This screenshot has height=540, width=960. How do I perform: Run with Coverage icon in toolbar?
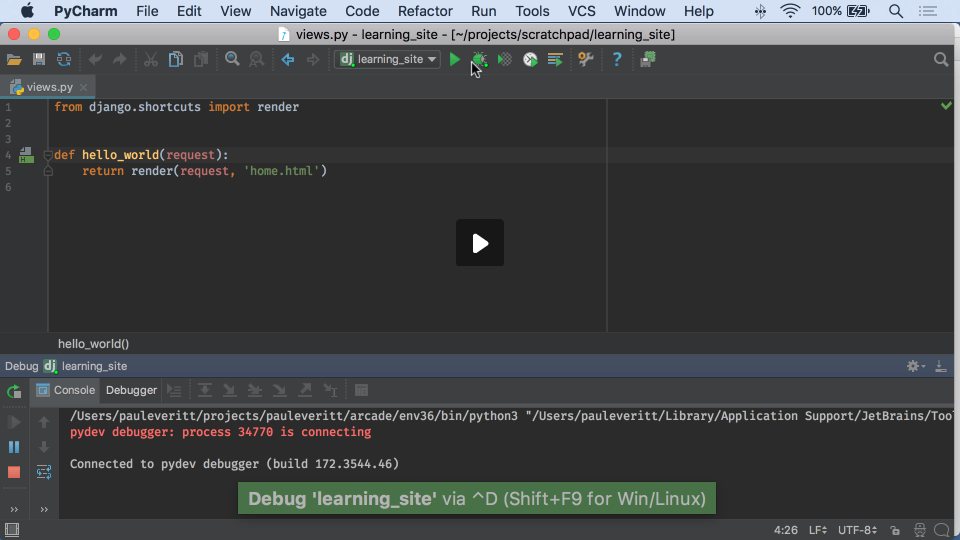pos(504,59)
